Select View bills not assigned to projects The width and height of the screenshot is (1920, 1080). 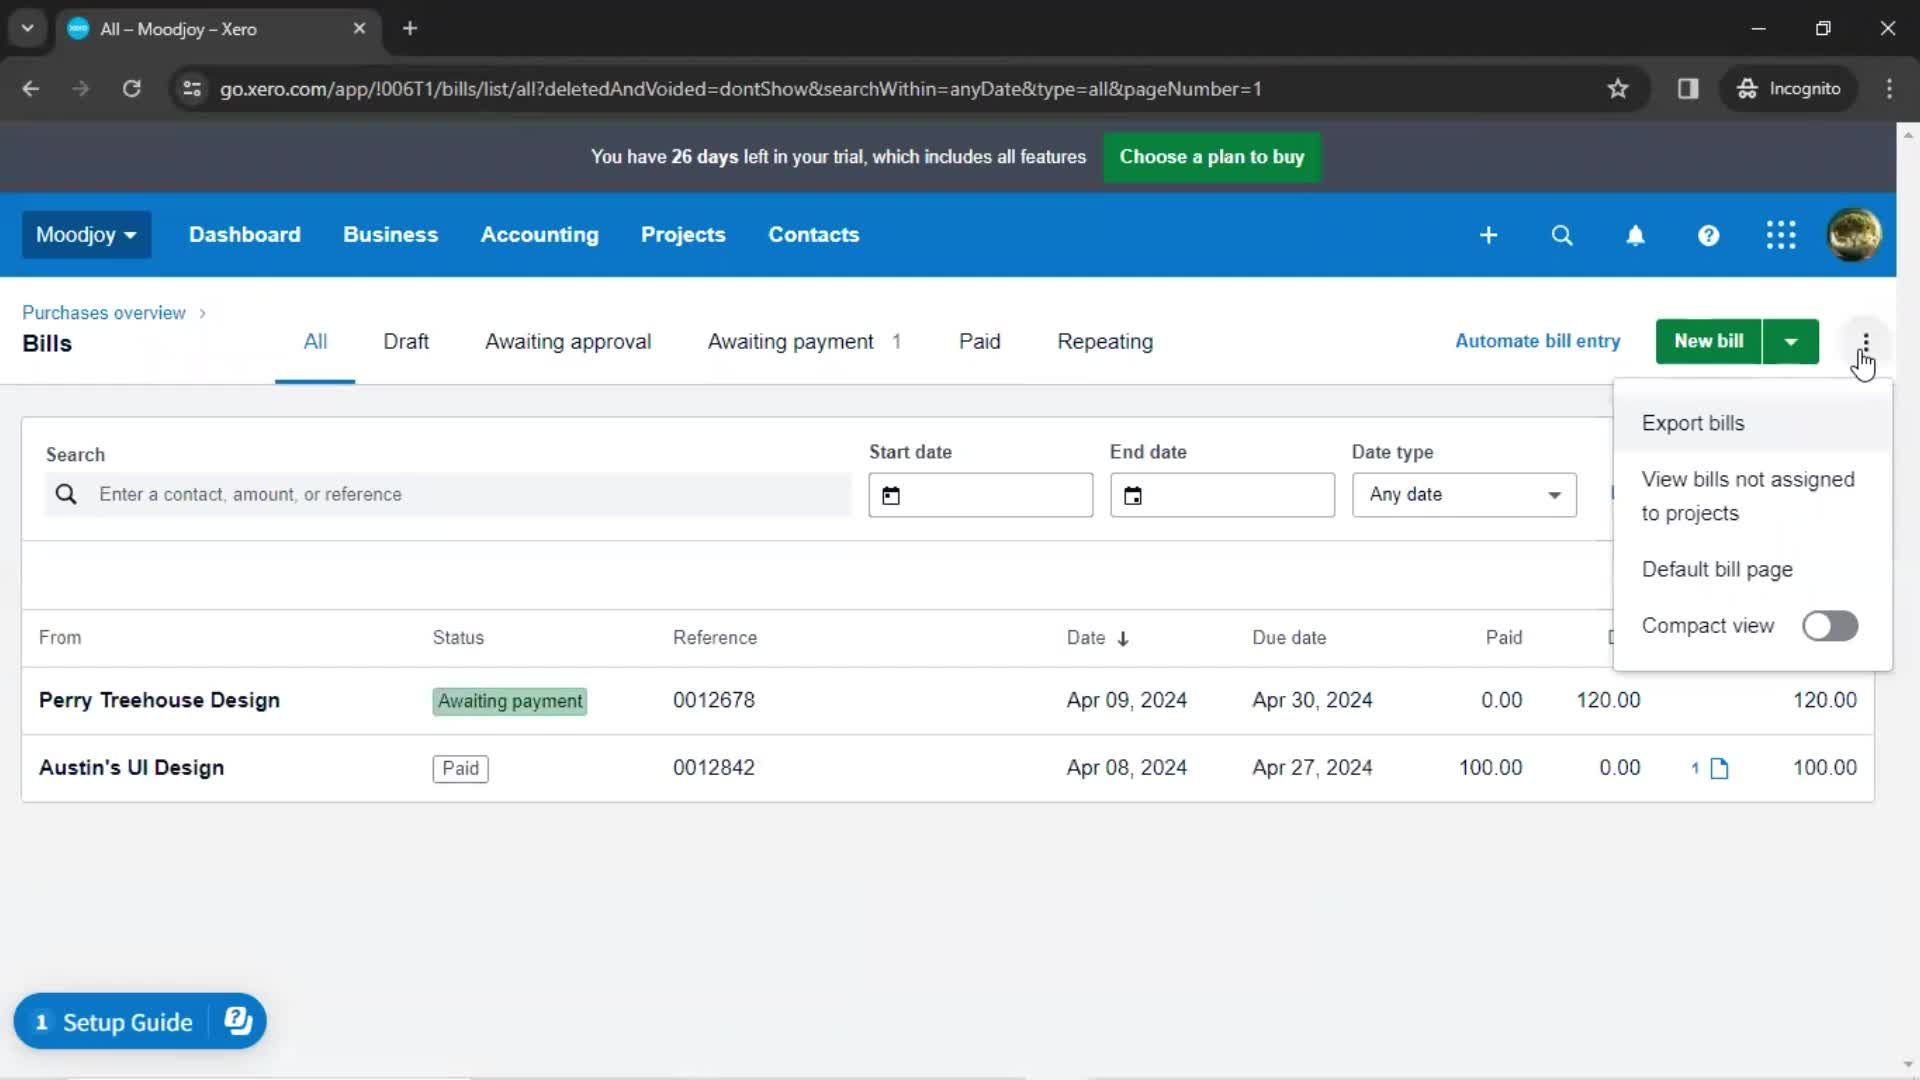[x=1752, y=496]
